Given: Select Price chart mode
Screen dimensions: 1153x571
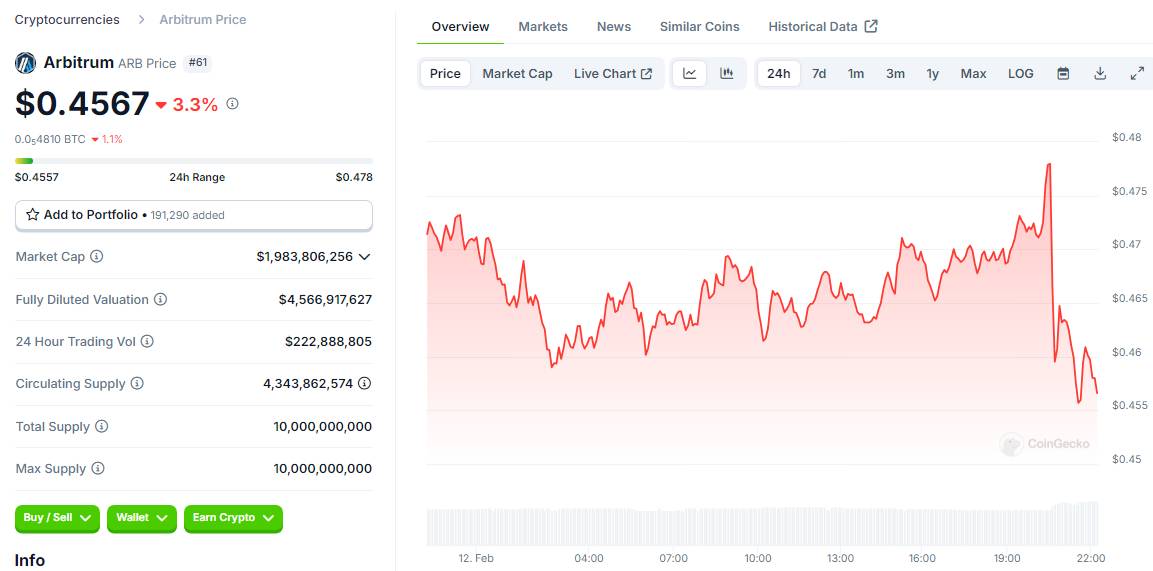Looking at the screenshot, I should point(445,73).
